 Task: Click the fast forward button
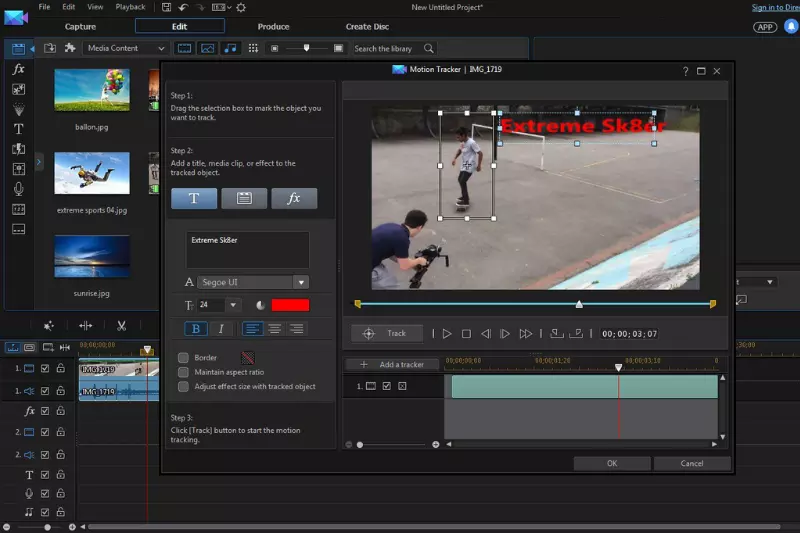coord(526,334)
